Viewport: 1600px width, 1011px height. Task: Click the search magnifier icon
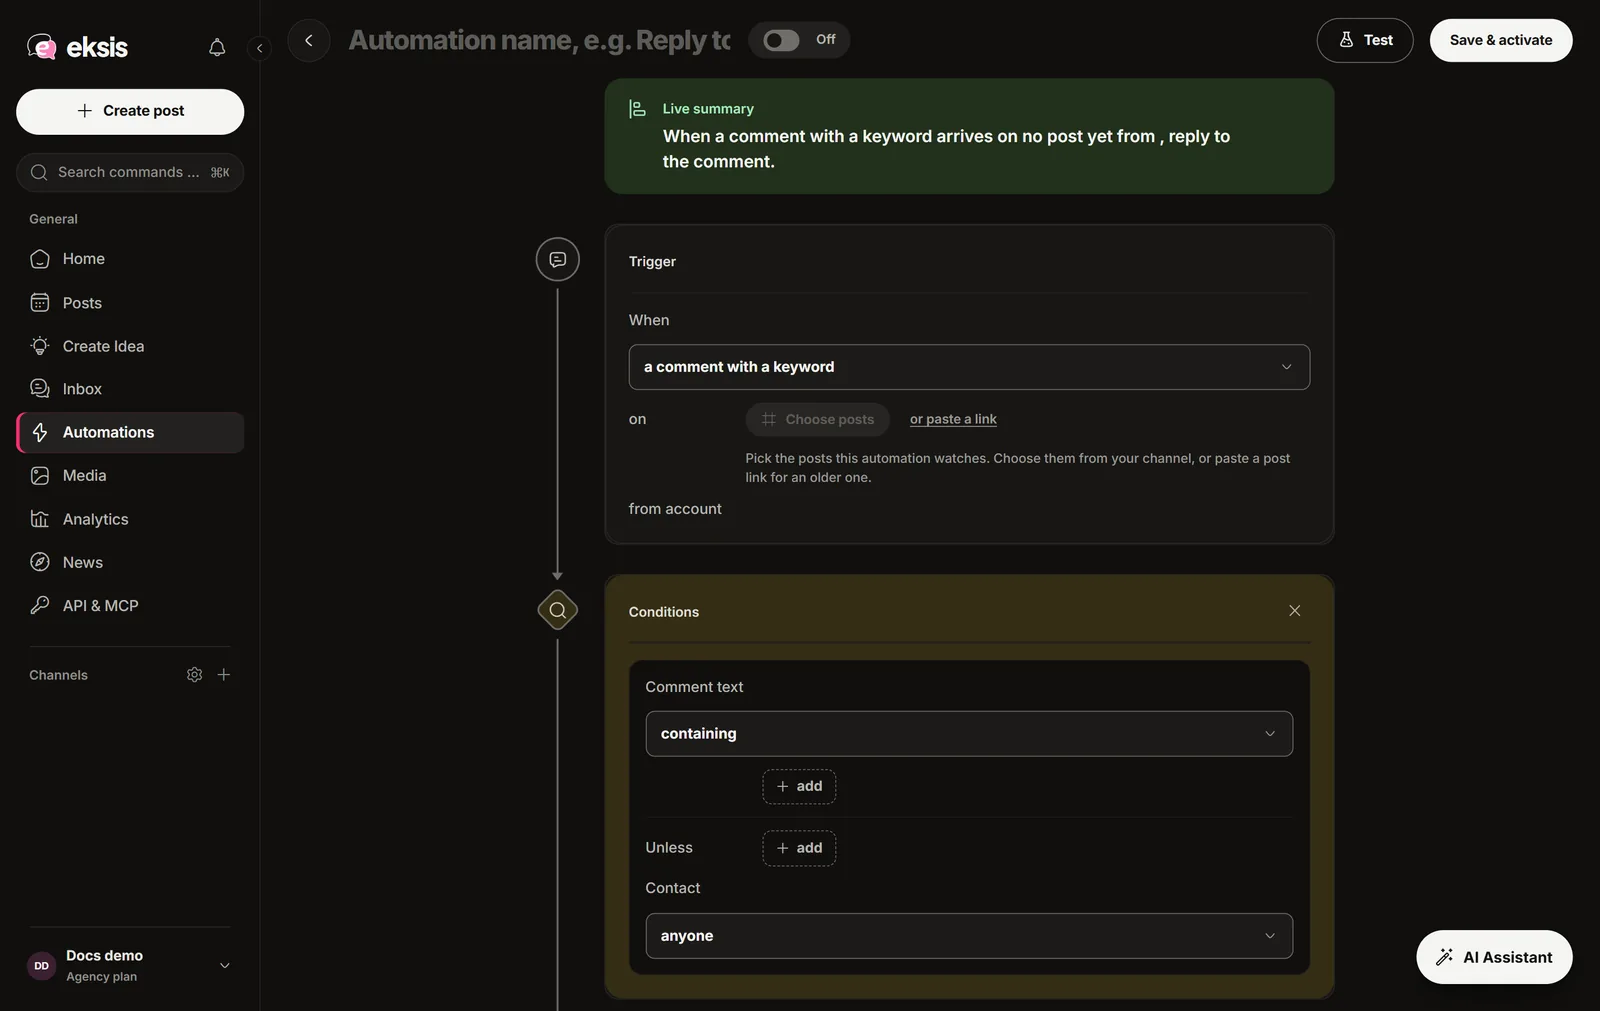[x=39, y=172]
